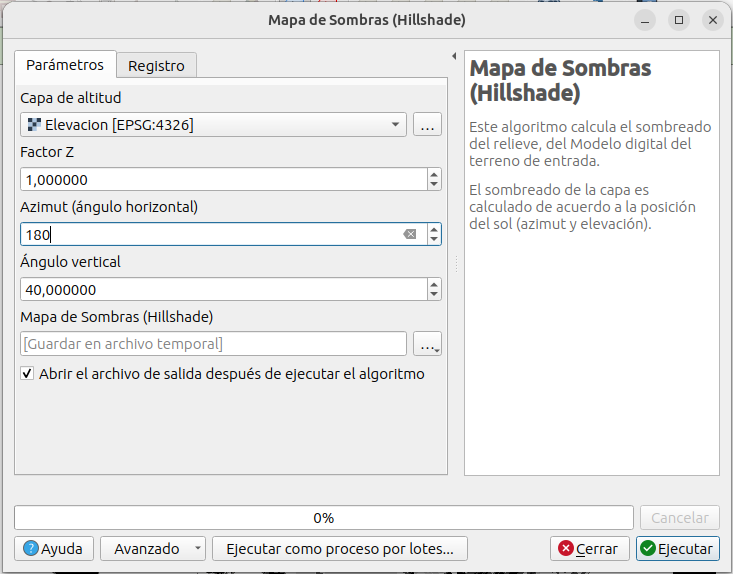Open help with the Ayuda button
This screenshot has width=733, height=574.
(53, 549)
